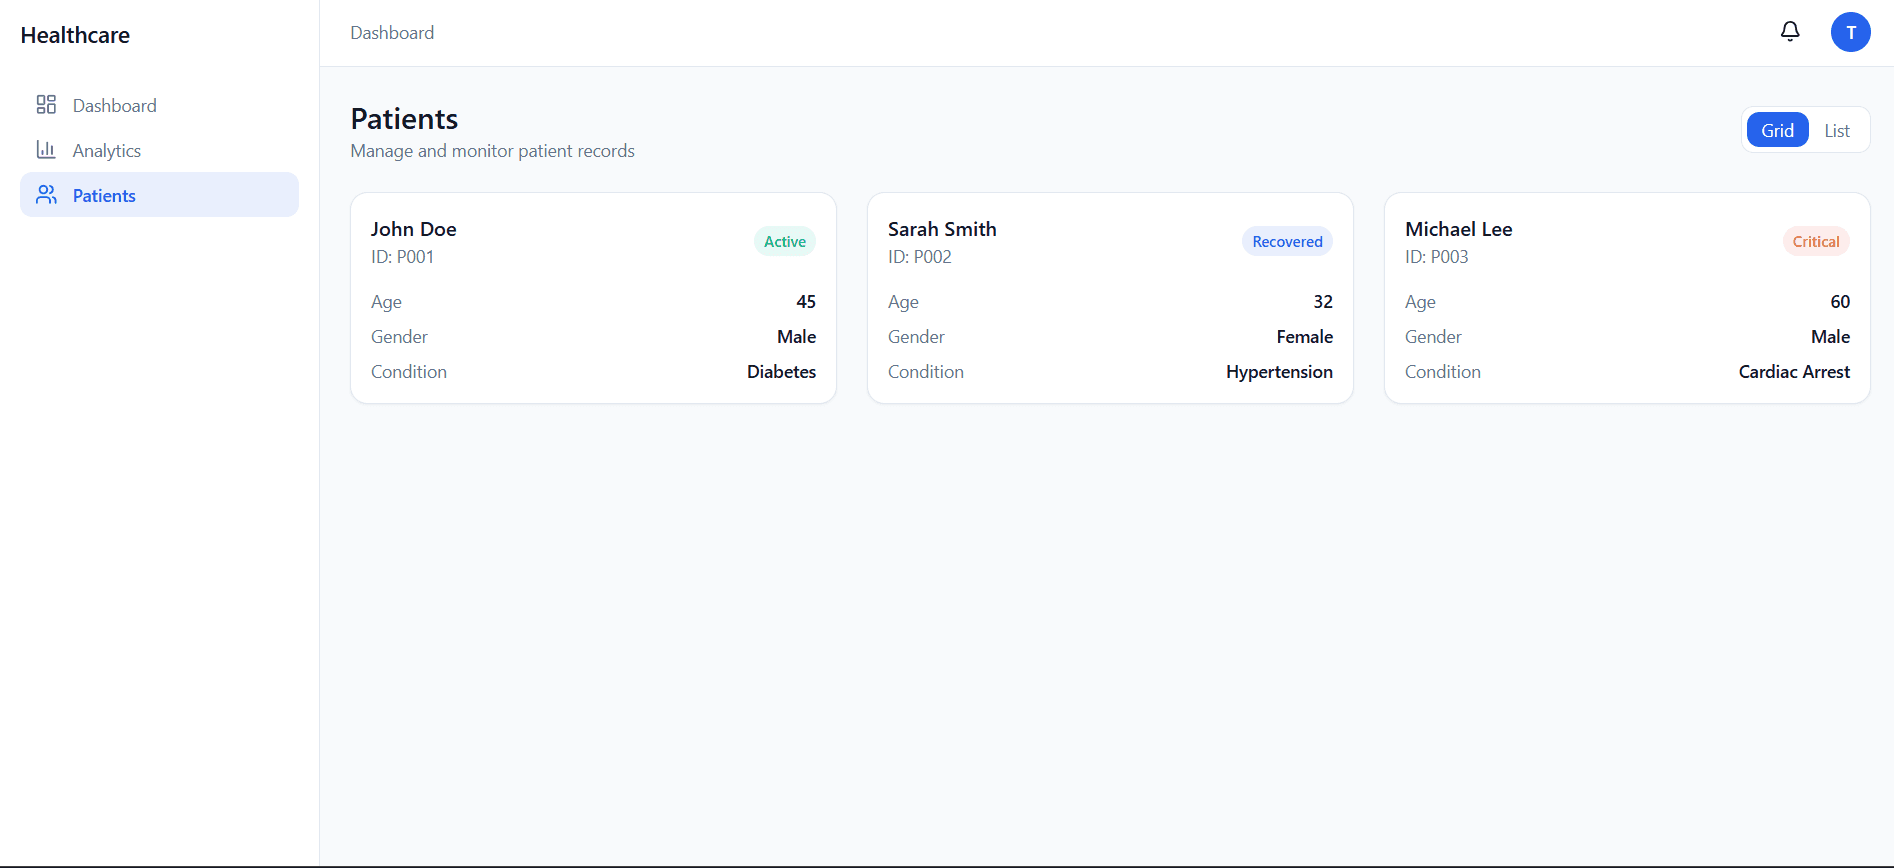Switch to List view
The width and height of the screenshot is (1894, 868).
point(1836,130)
